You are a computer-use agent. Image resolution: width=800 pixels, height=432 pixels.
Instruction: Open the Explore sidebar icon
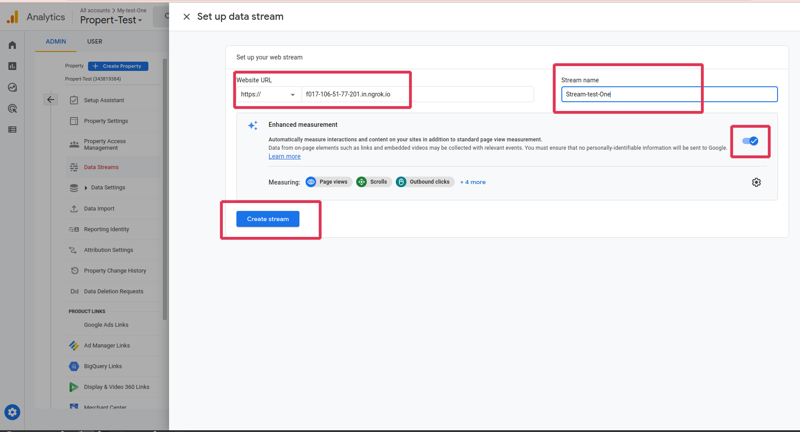click(12, 88)
